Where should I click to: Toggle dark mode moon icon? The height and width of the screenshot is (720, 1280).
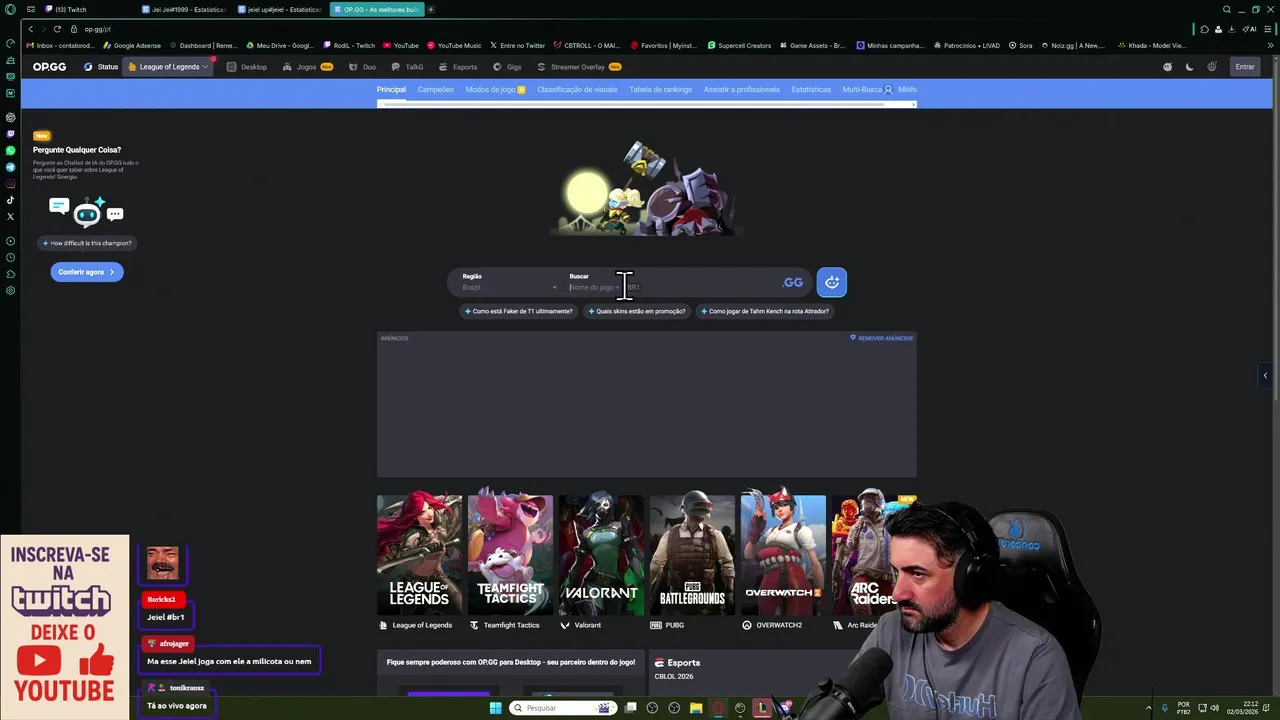[x=1189, y=67]
